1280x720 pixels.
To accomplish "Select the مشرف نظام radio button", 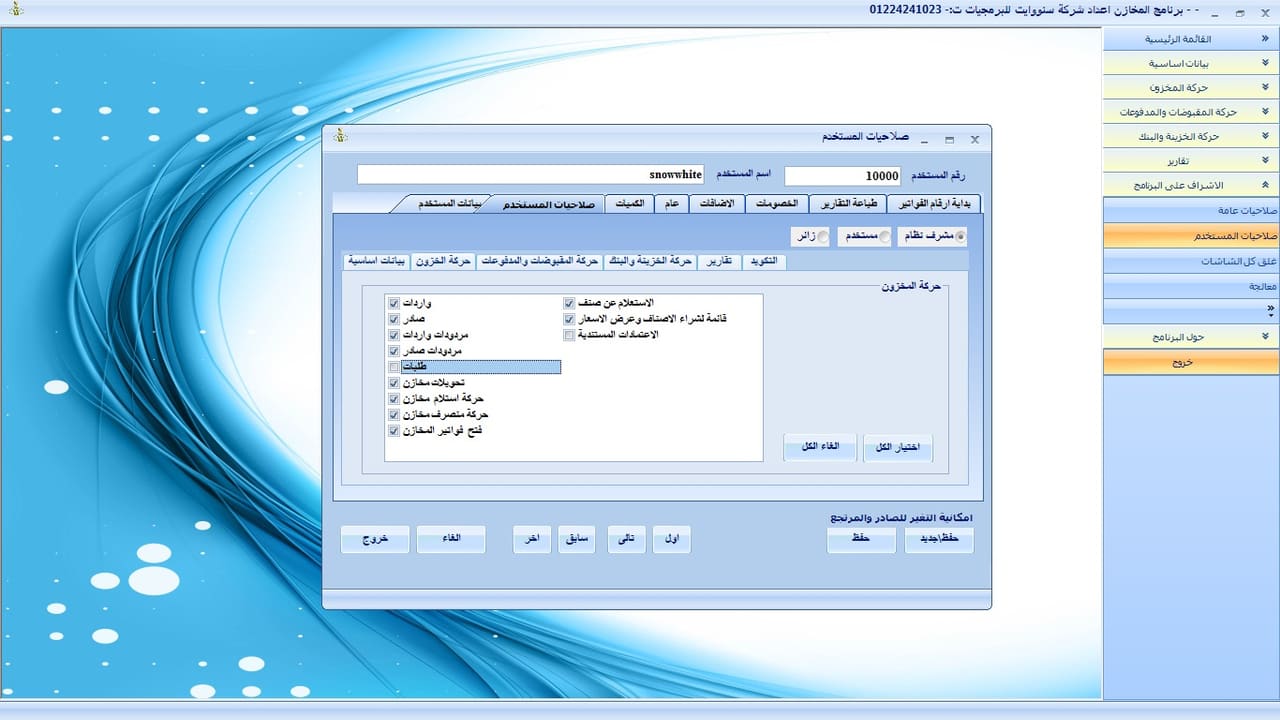I will point(962,237).
